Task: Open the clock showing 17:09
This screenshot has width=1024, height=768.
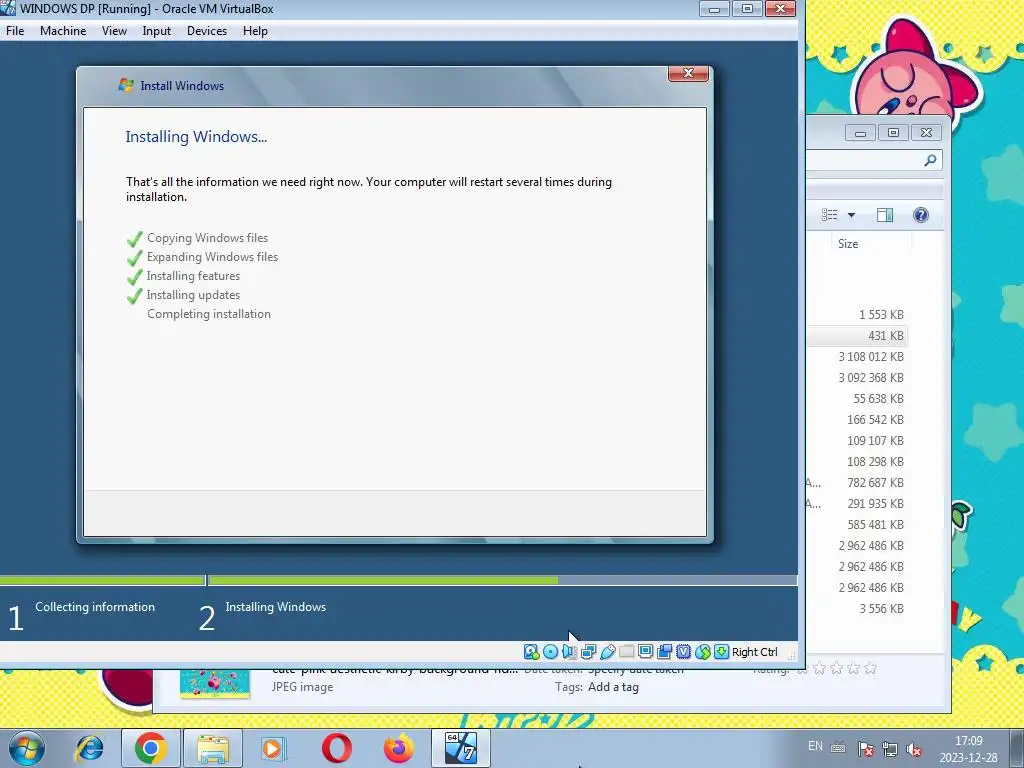Action: [x=968, y=749]
